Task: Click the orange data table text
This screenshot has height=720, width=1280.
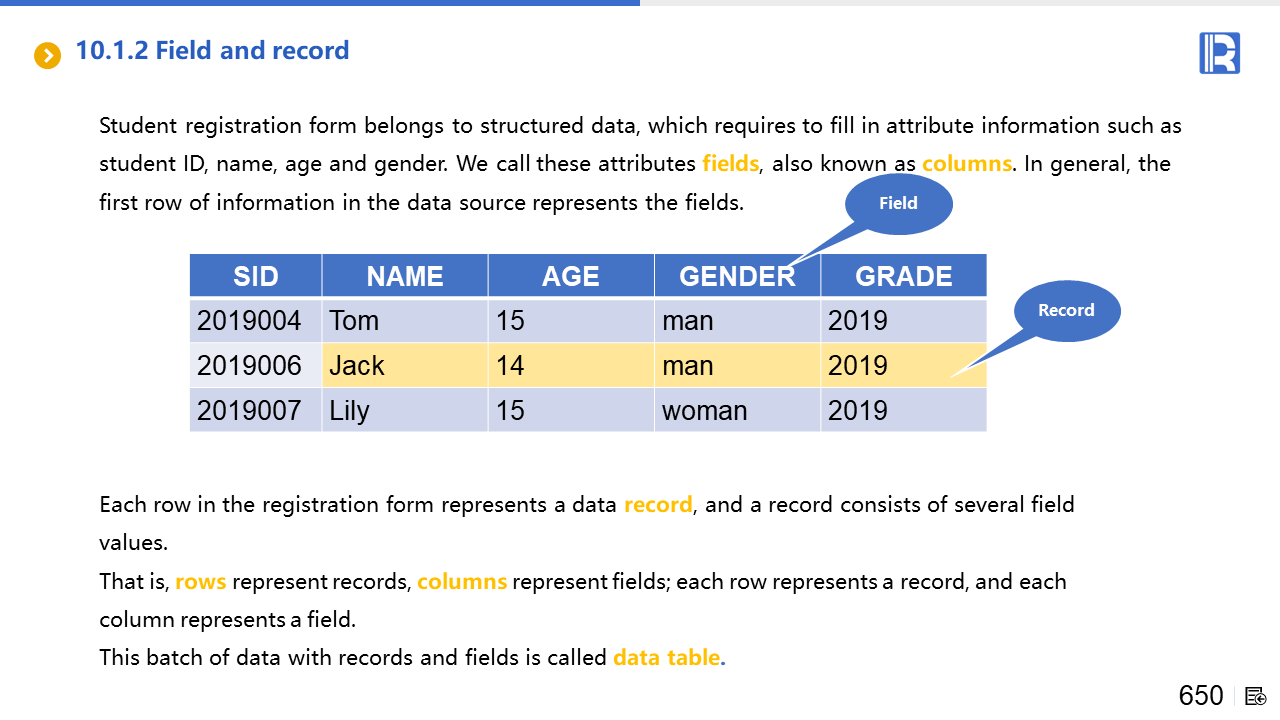Action: tap(667, 658)
